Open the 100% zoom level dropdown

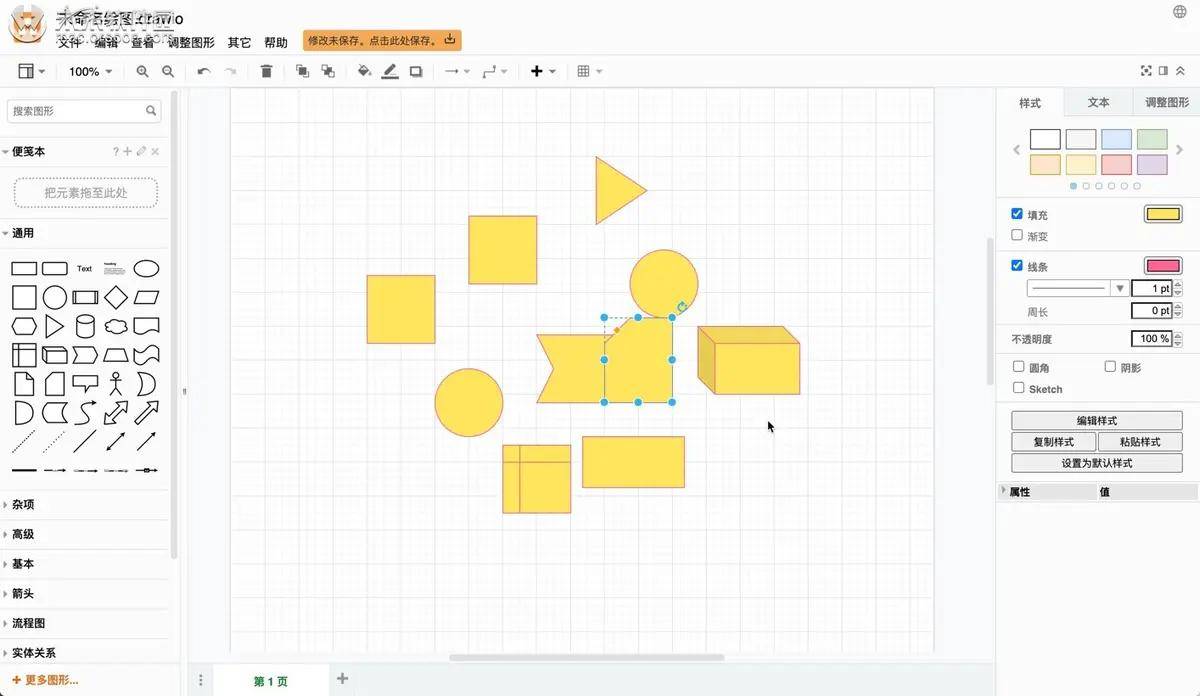coord(89,71)
